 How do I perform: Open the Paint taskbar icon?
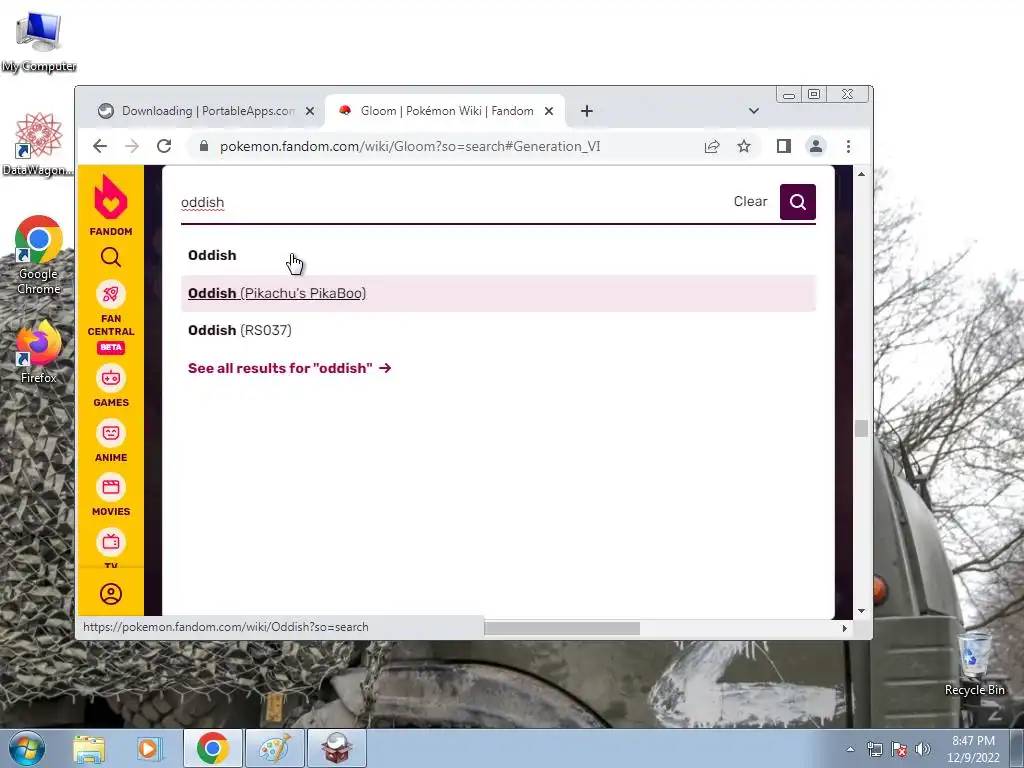point(274,748)
